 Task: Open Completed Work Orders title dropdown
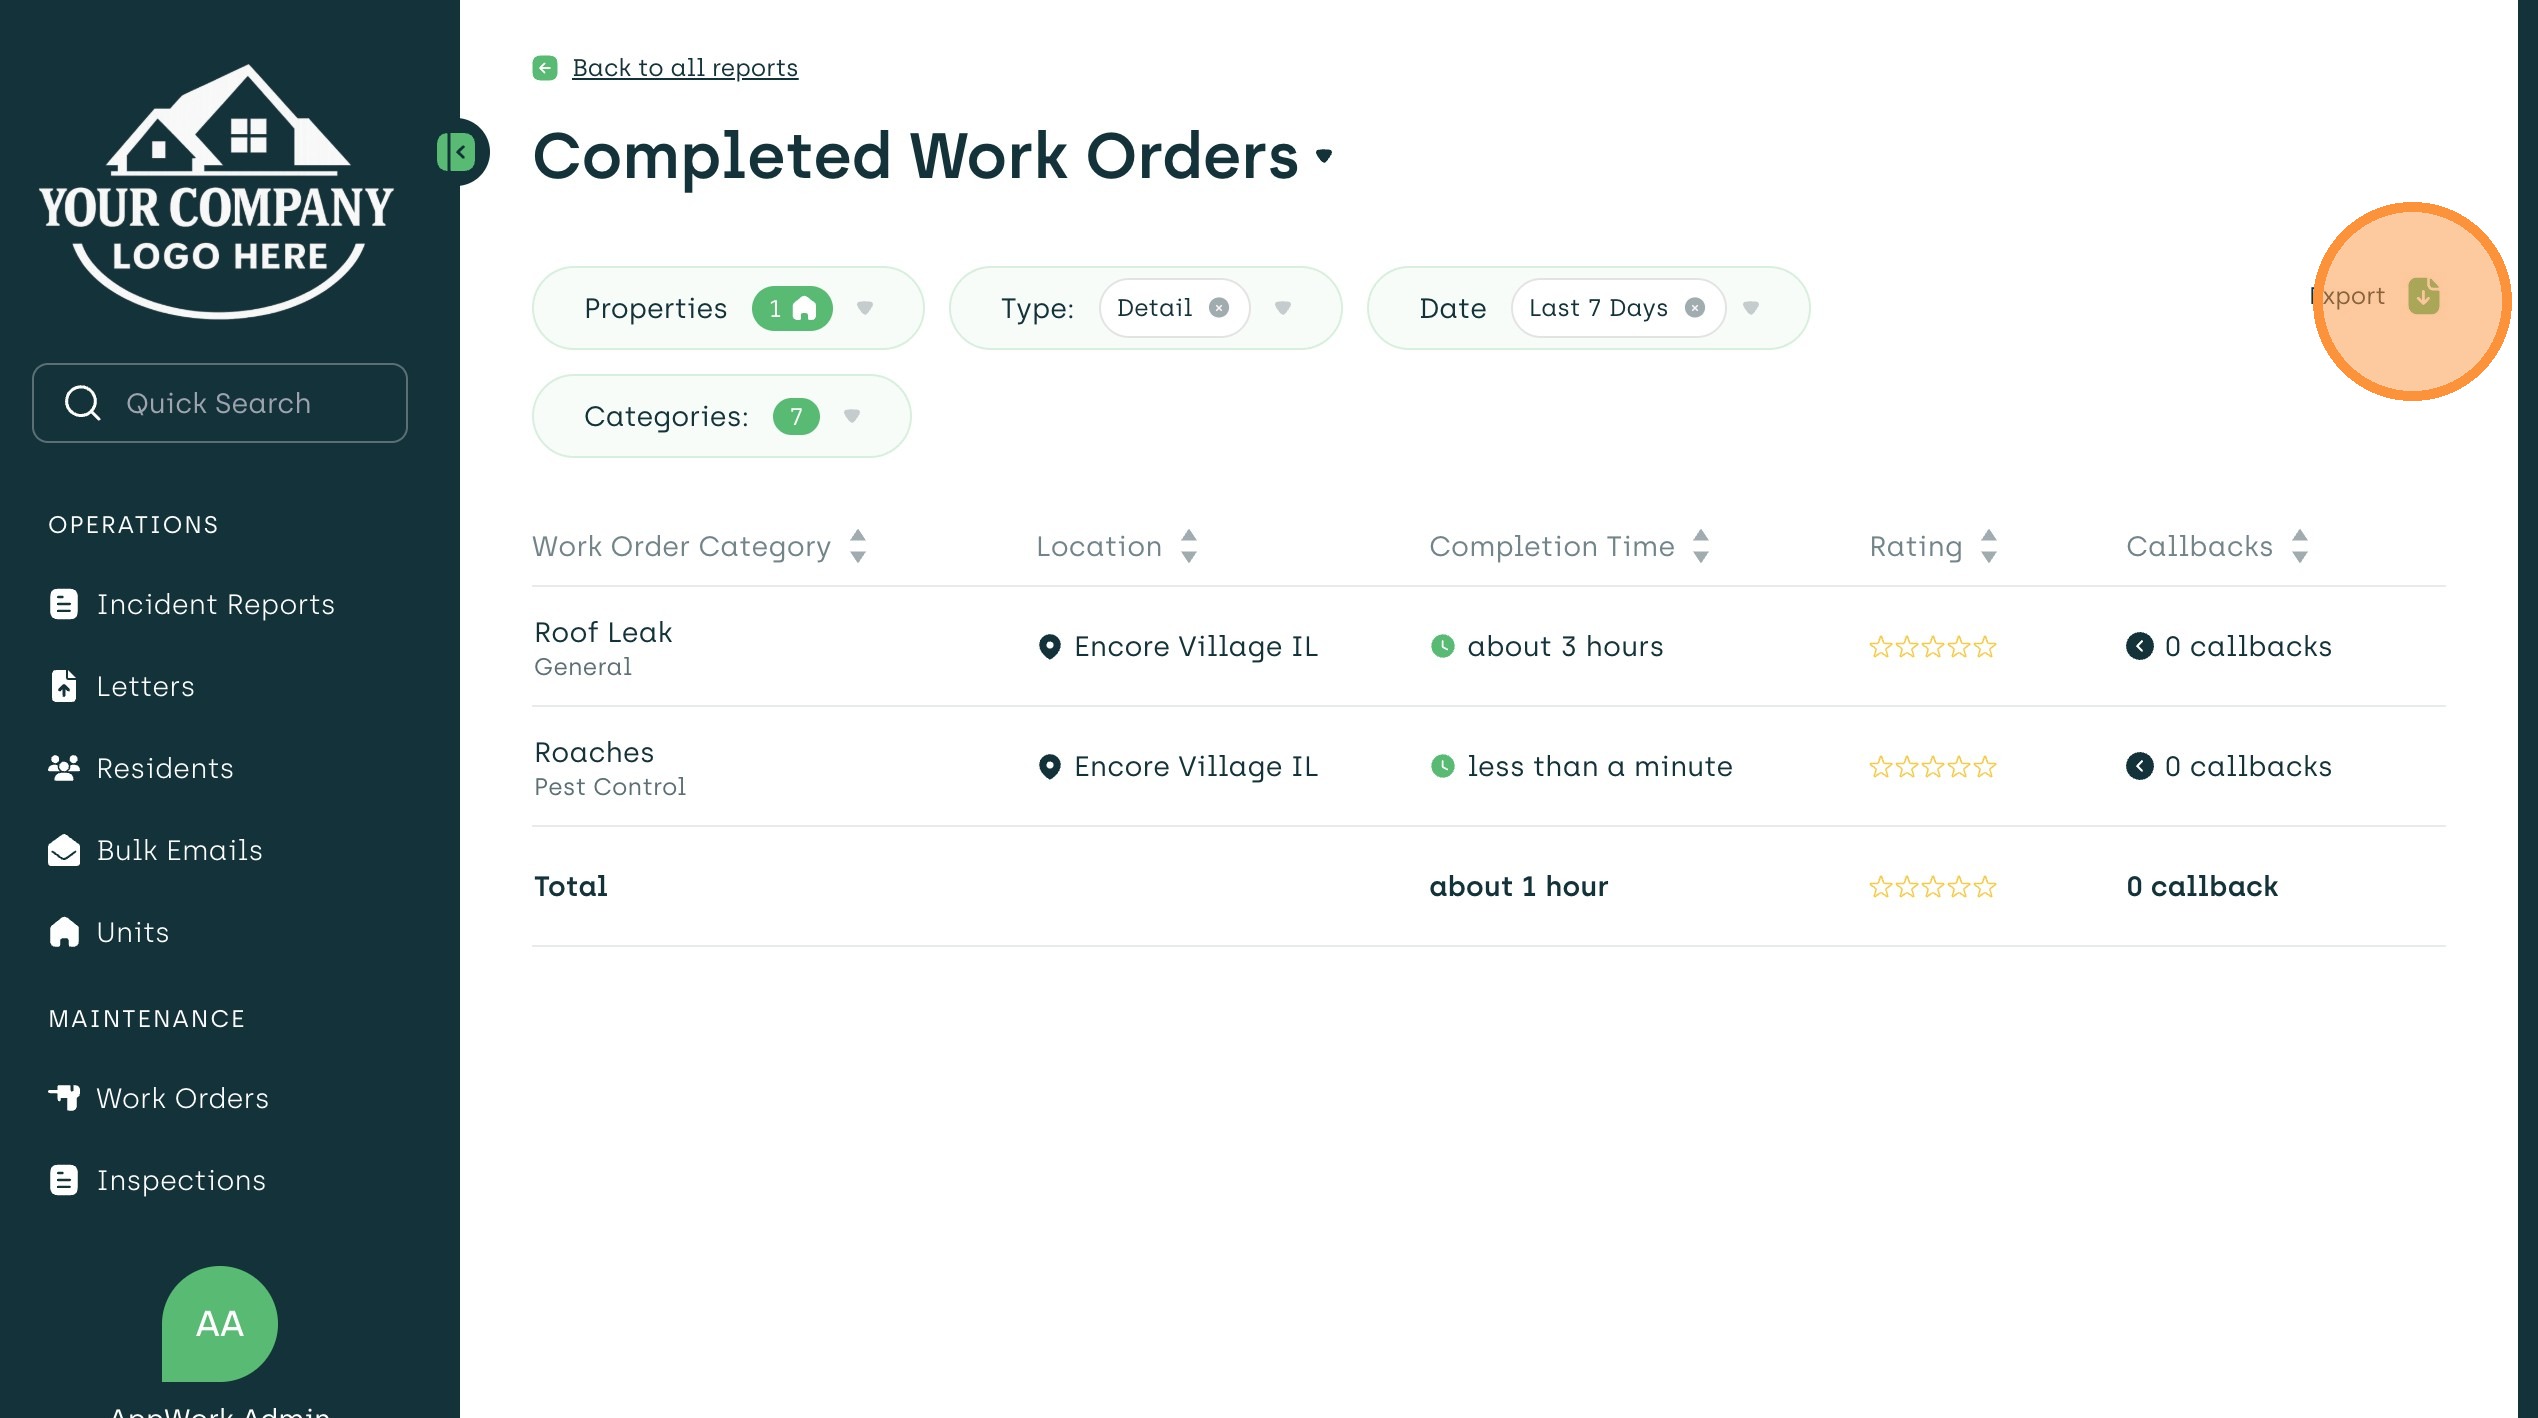(x=1324, y=156)
